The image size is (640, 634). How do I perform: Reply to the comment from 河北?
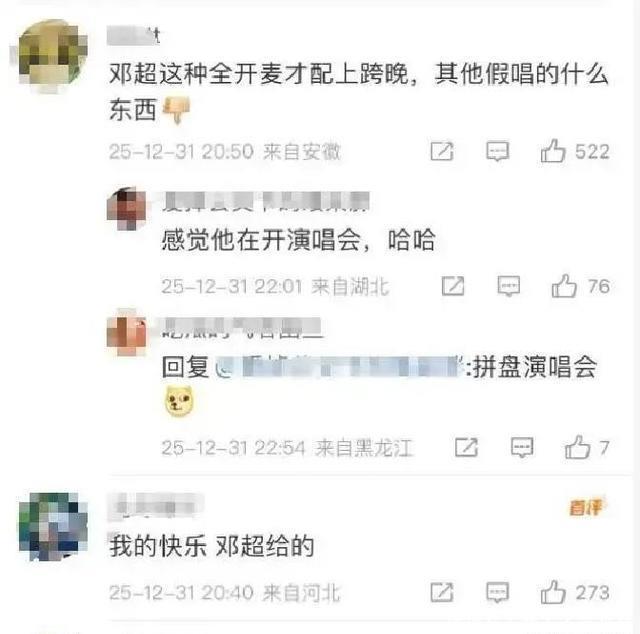click(498, 592)
